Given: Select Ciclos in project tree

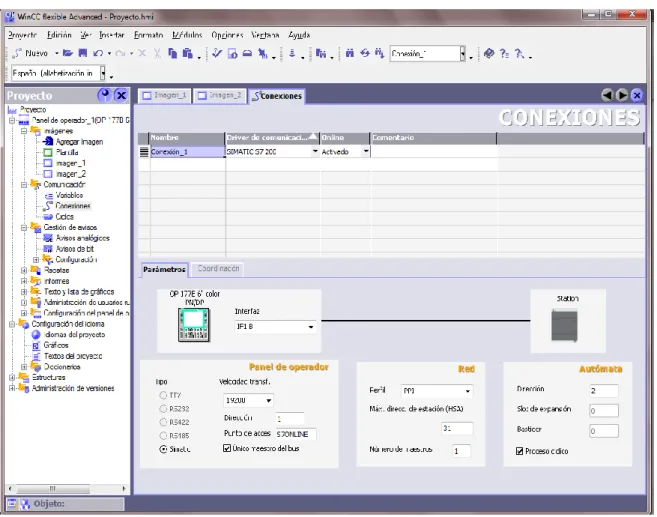Looking at the screenshot, I should click(65, 217).
